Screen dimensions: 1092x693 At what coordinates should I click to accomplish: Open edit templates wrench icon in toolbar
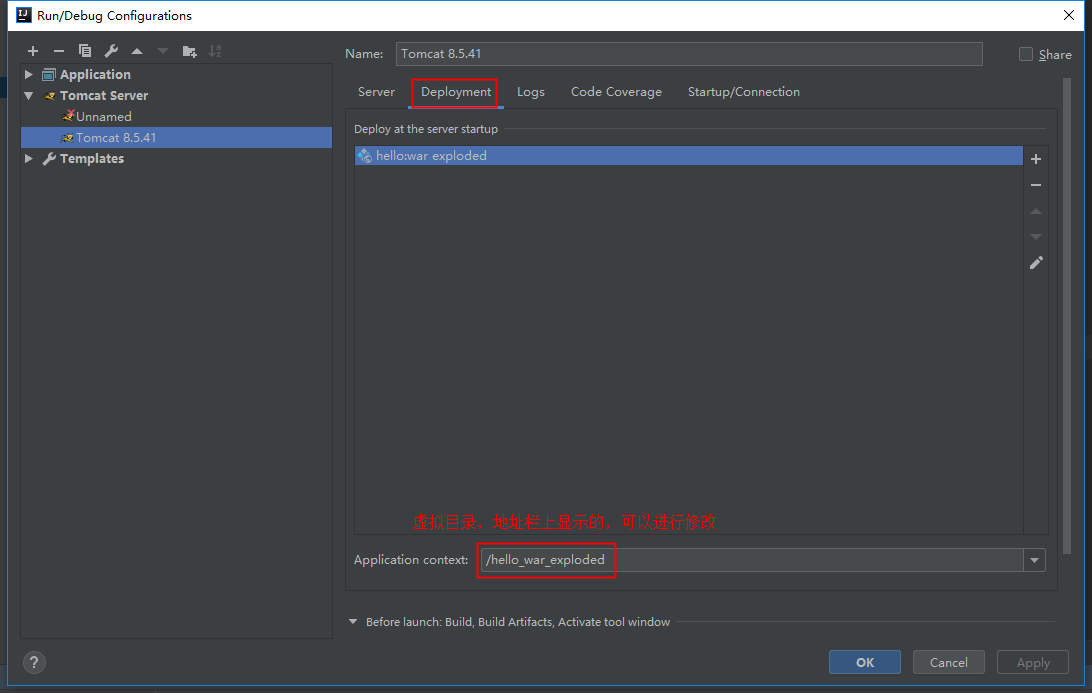(x=111, y=51)
